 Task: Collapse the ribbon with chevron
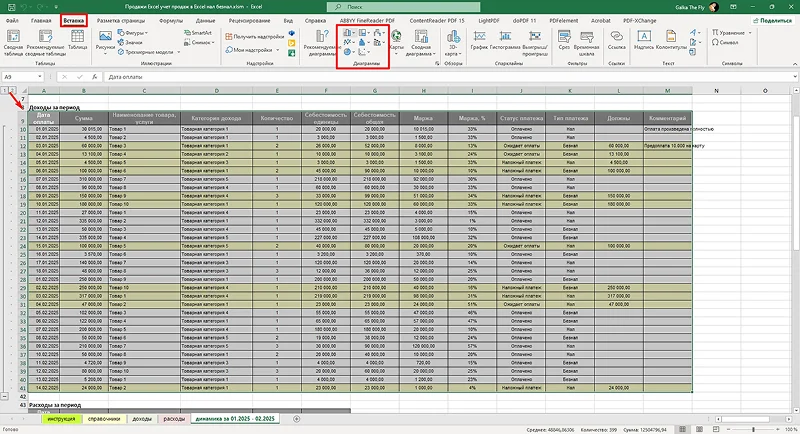click(x=795, y=64)
